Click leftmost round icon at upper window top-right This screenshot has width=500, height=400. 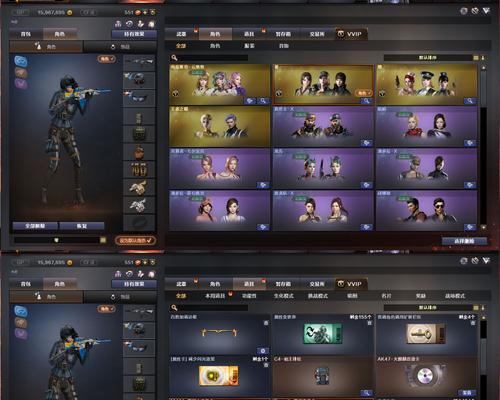point(464,11)
